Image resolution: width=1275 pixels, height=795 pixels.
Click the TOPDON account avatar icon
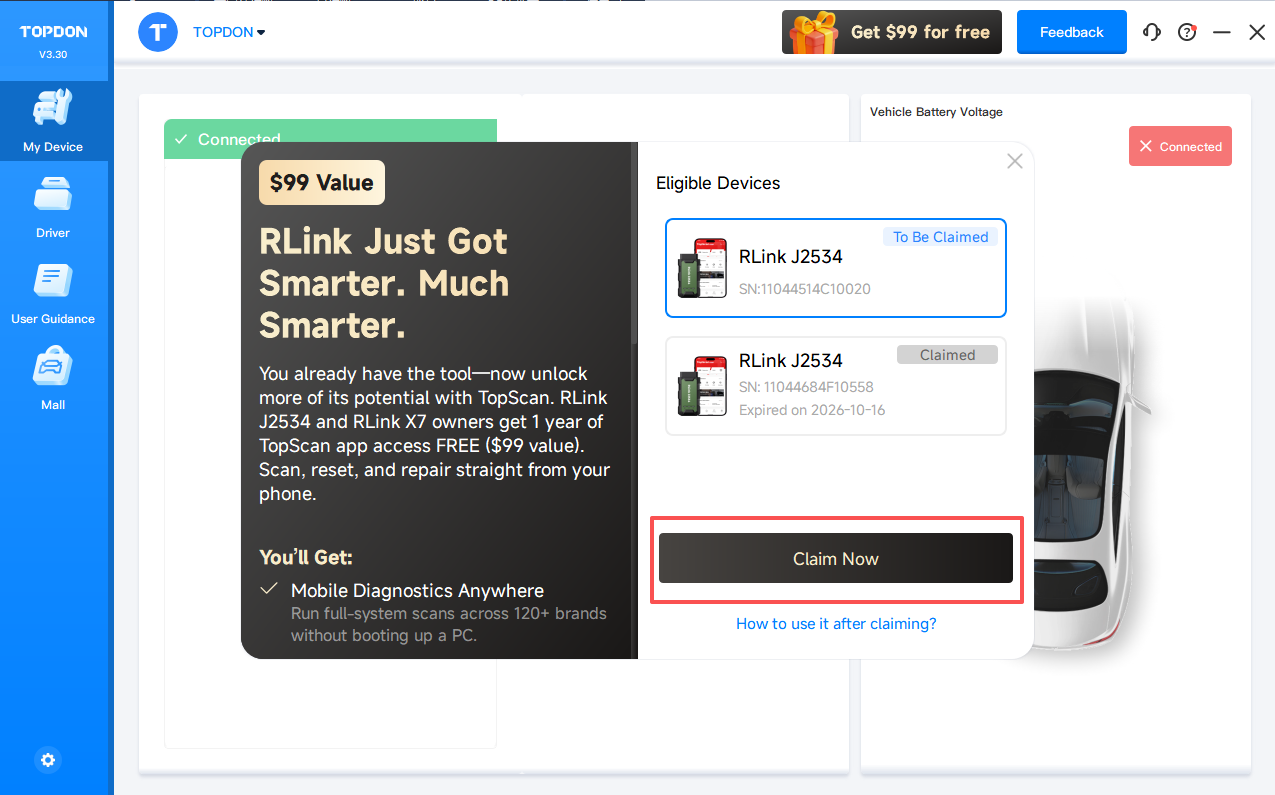click(x=158, y=32)
